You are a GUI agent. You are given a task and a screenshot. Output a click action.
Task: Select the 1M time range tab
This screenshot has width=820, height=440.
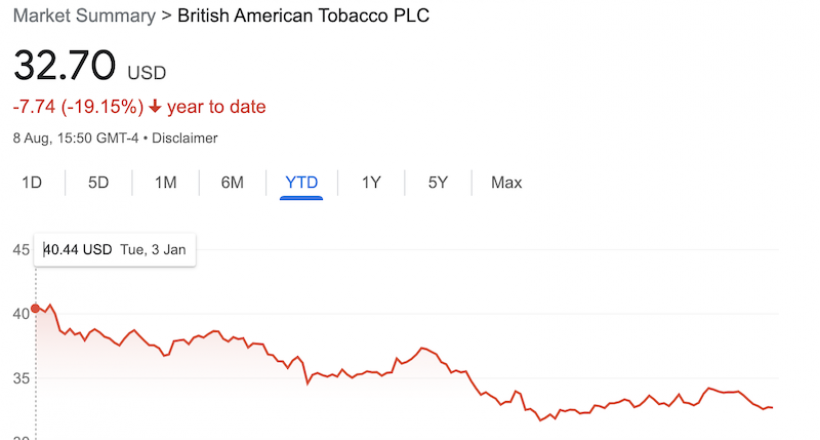pos(165,183)
